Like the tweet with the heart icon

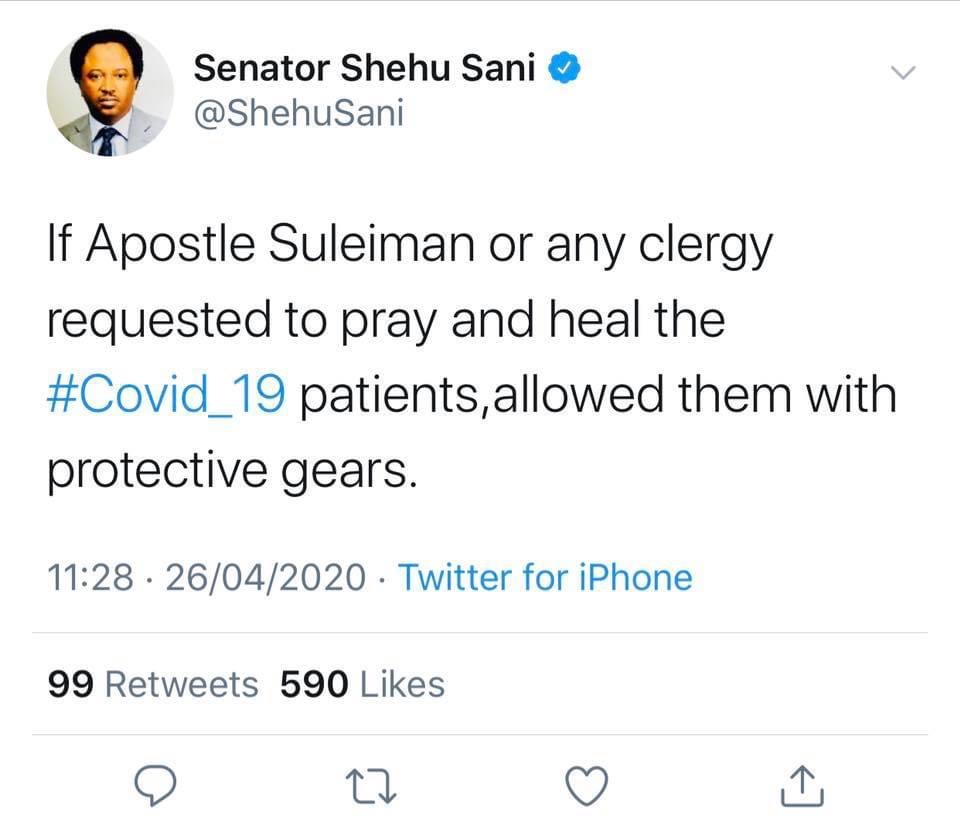pyautogui.click(x=586, y=785)
